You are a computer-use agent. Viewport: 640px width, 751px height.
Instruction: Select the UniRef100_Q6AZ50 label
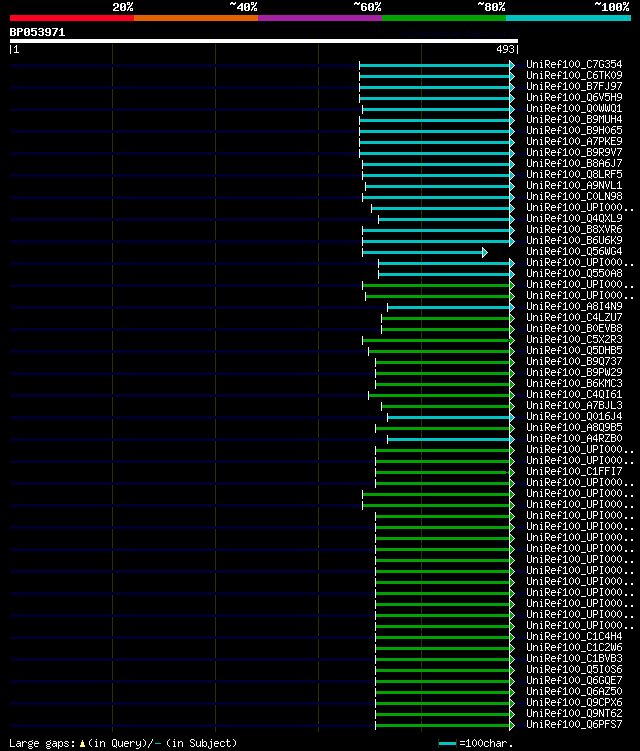tap(574, 692)
